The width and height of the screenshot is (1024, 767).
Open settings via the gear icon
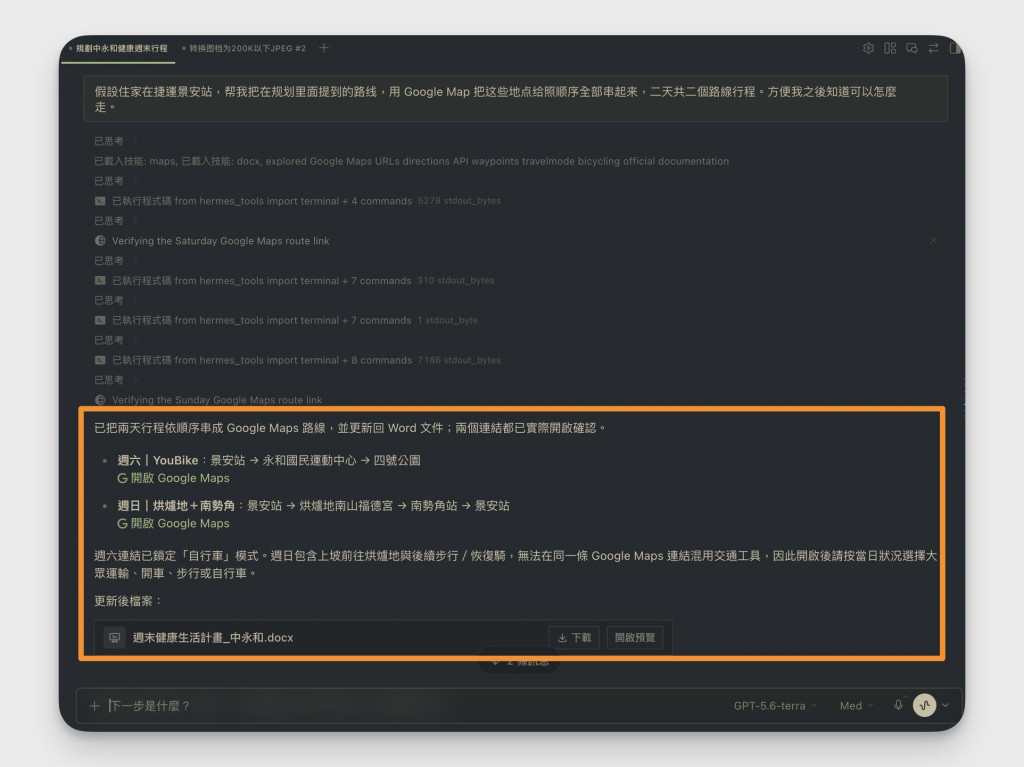tap(868, 48)
